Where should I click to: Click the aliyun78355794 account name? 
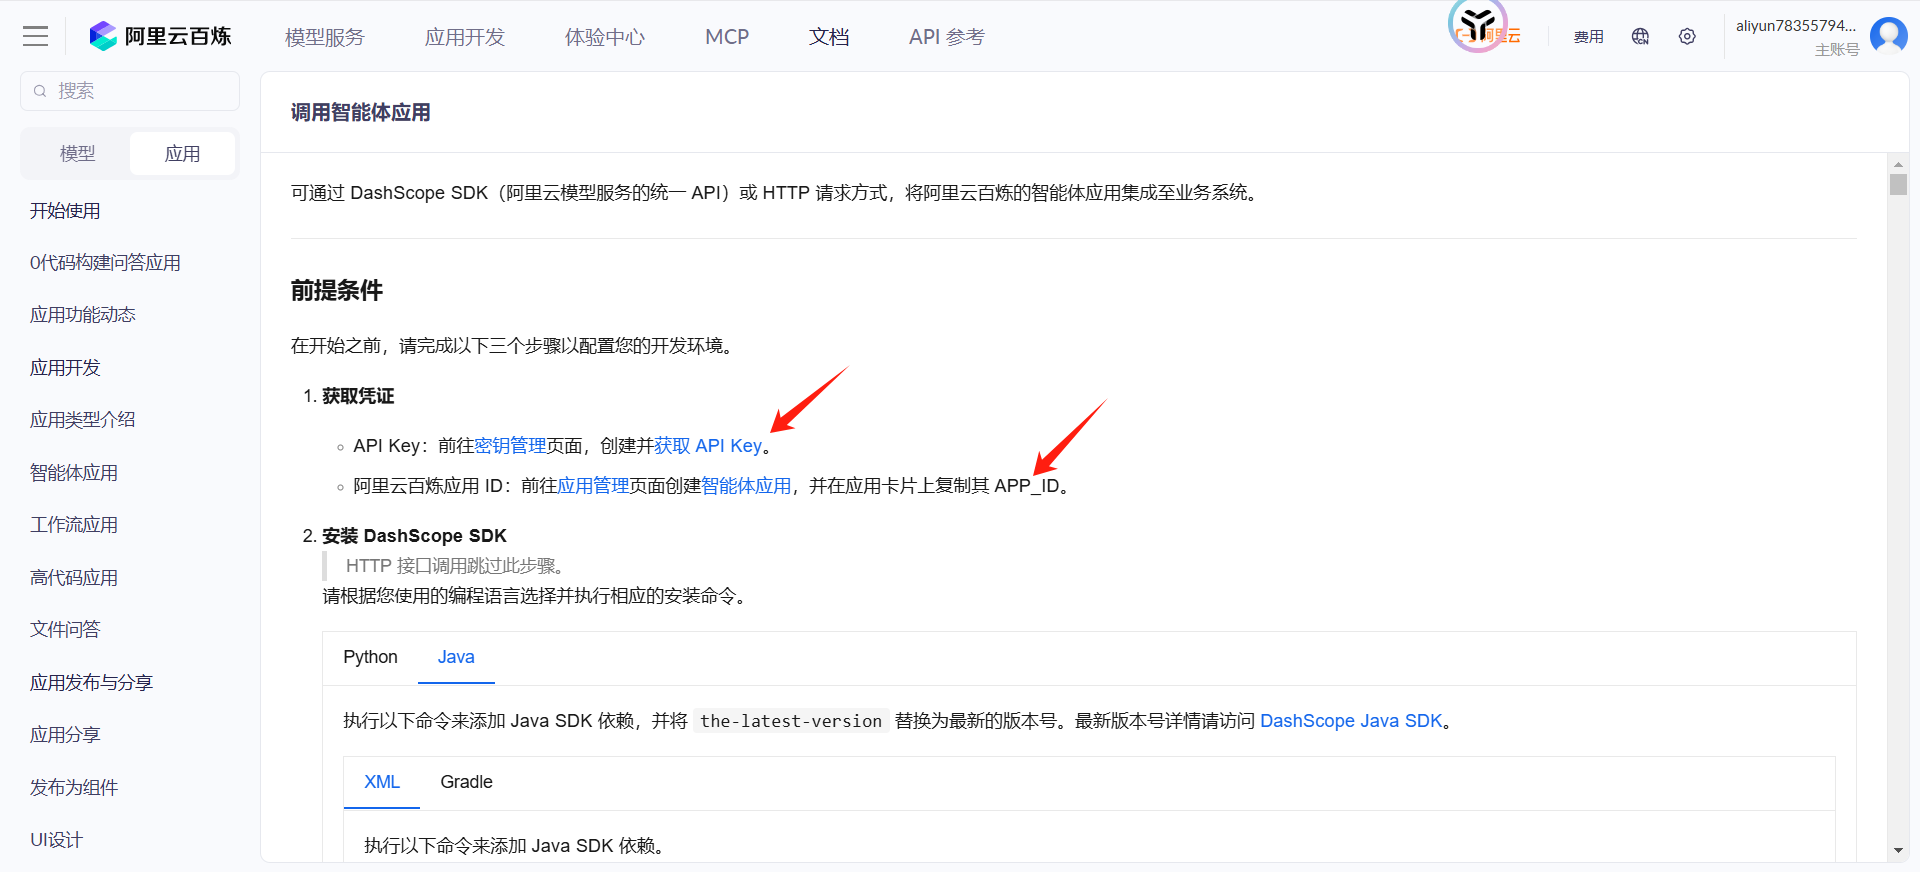click(x=1795, y=26)
